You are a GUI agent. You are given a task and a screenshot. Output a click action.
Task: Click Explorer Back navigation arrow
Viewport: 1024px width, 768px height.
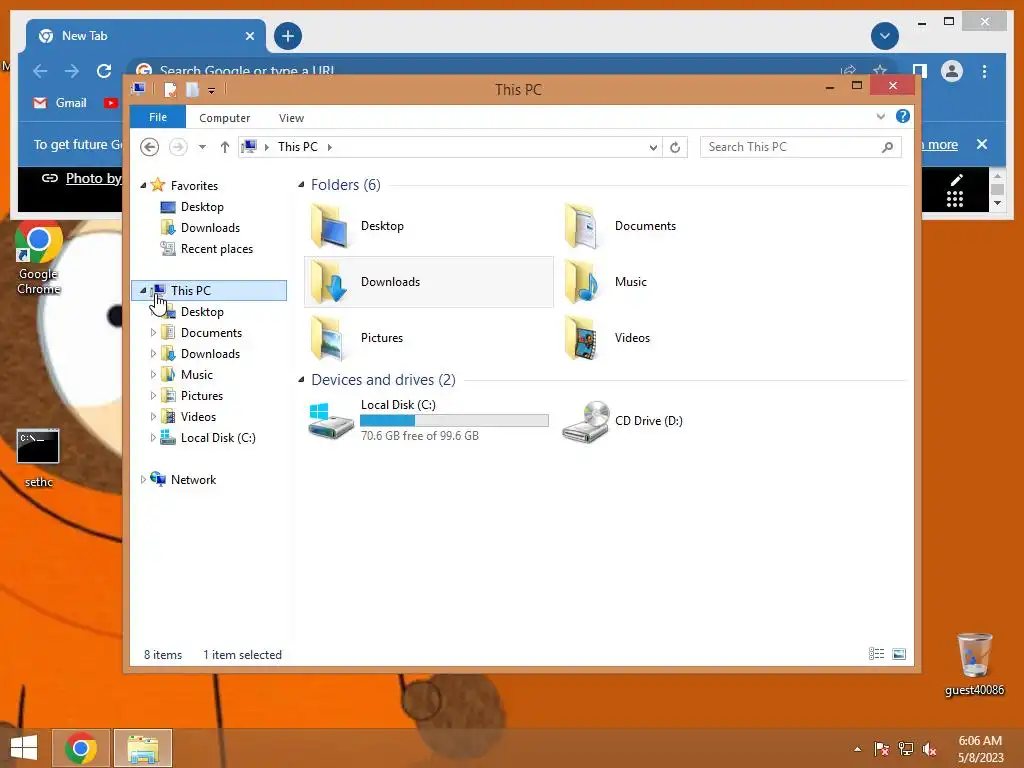pyautogui.click(x=150, y=147)
